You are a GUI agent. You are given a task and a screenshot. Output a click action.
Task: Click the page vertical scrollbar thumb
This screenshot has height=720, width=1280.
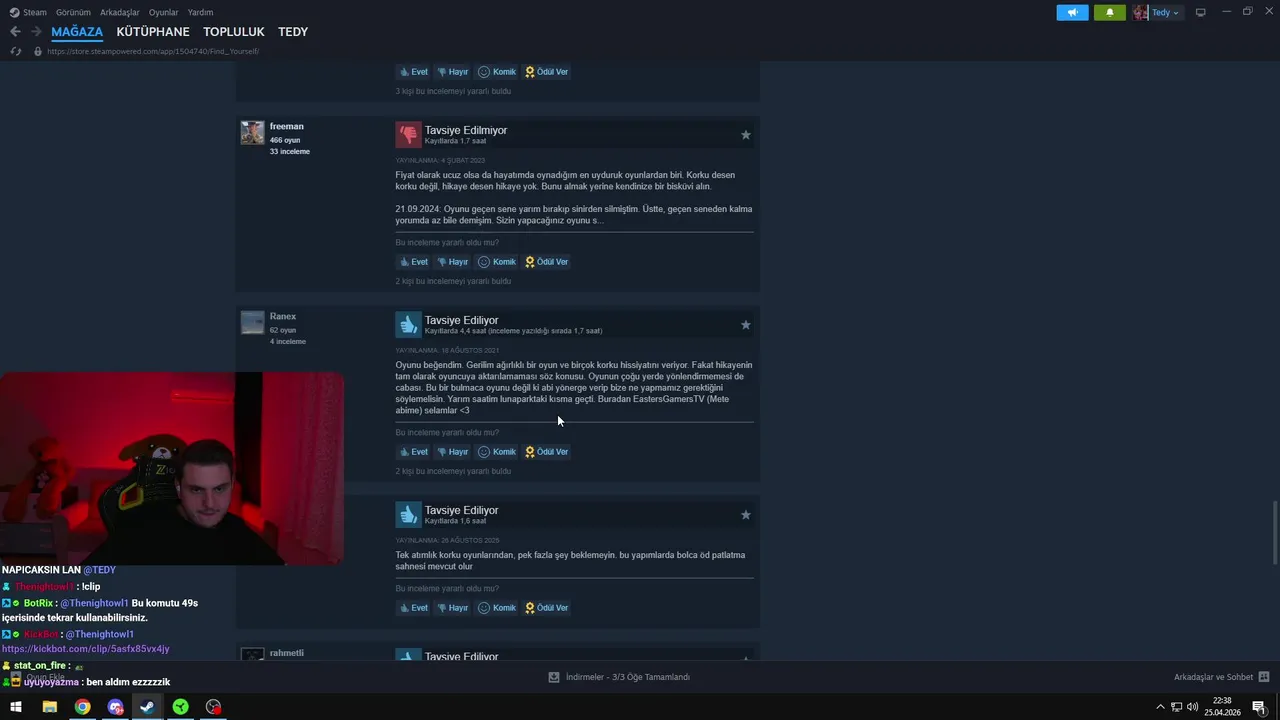coord(1275,533)
